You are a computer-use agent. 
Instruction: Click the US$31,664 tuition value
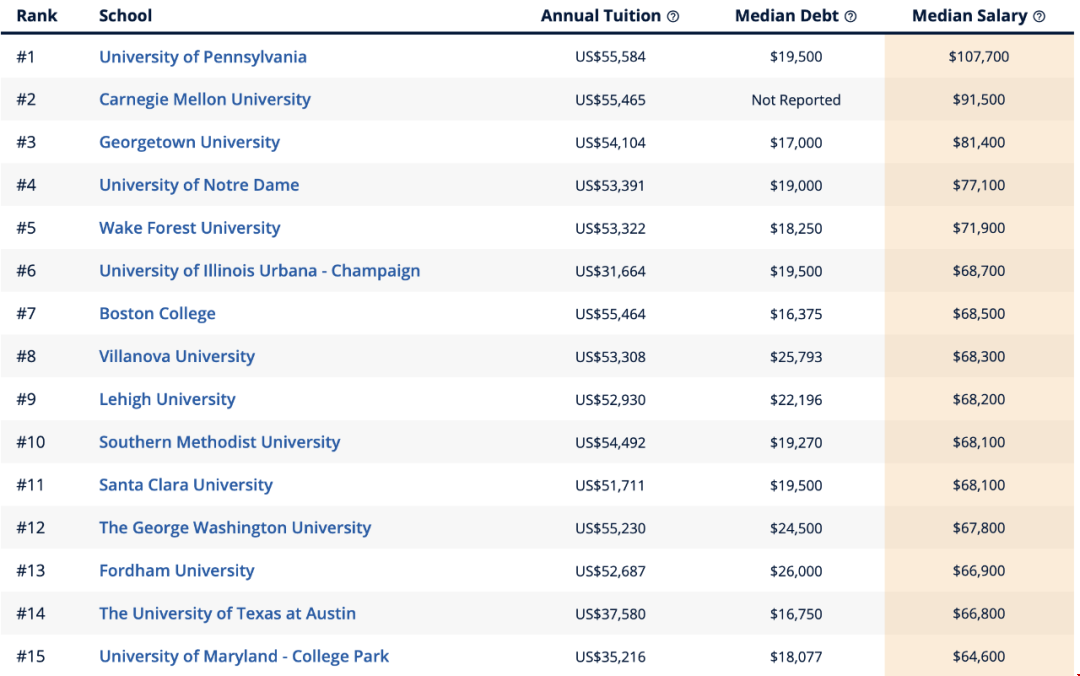[x=610, y=271]
